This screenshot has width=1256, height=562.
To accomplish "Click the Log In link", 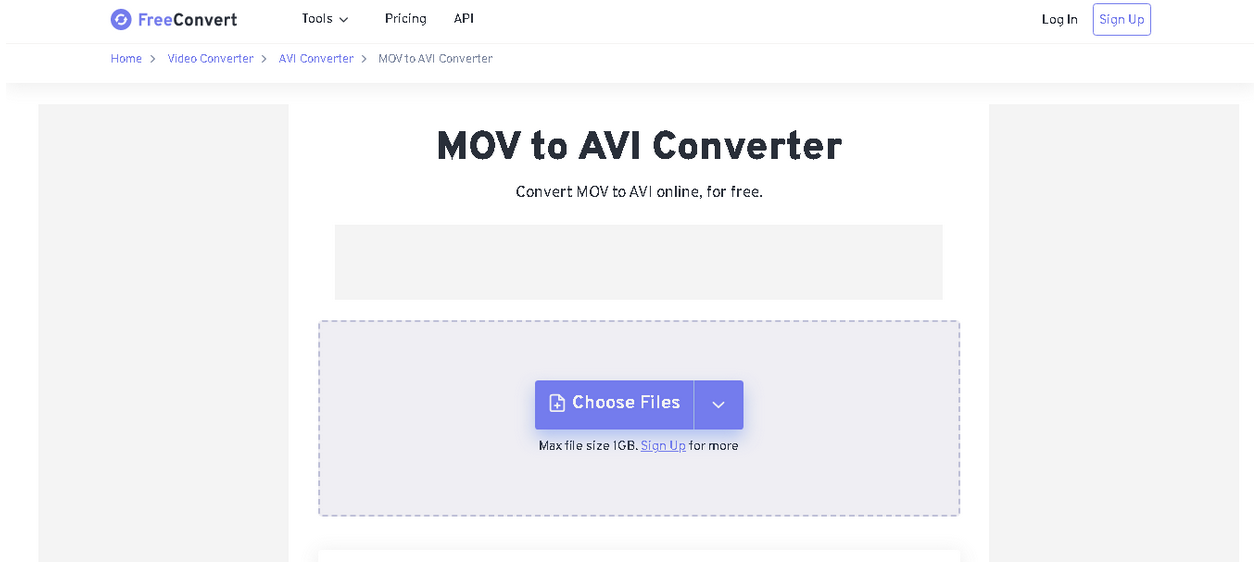I will coord(1059,19).
